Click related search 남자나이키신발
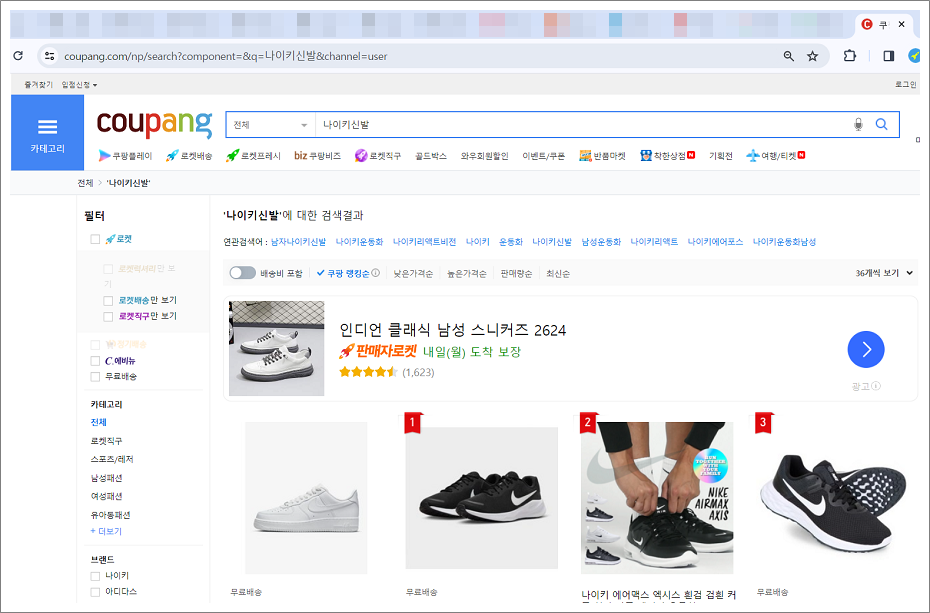Image resolution: width=930 pixels, height=613 pixels. (298, 242)
